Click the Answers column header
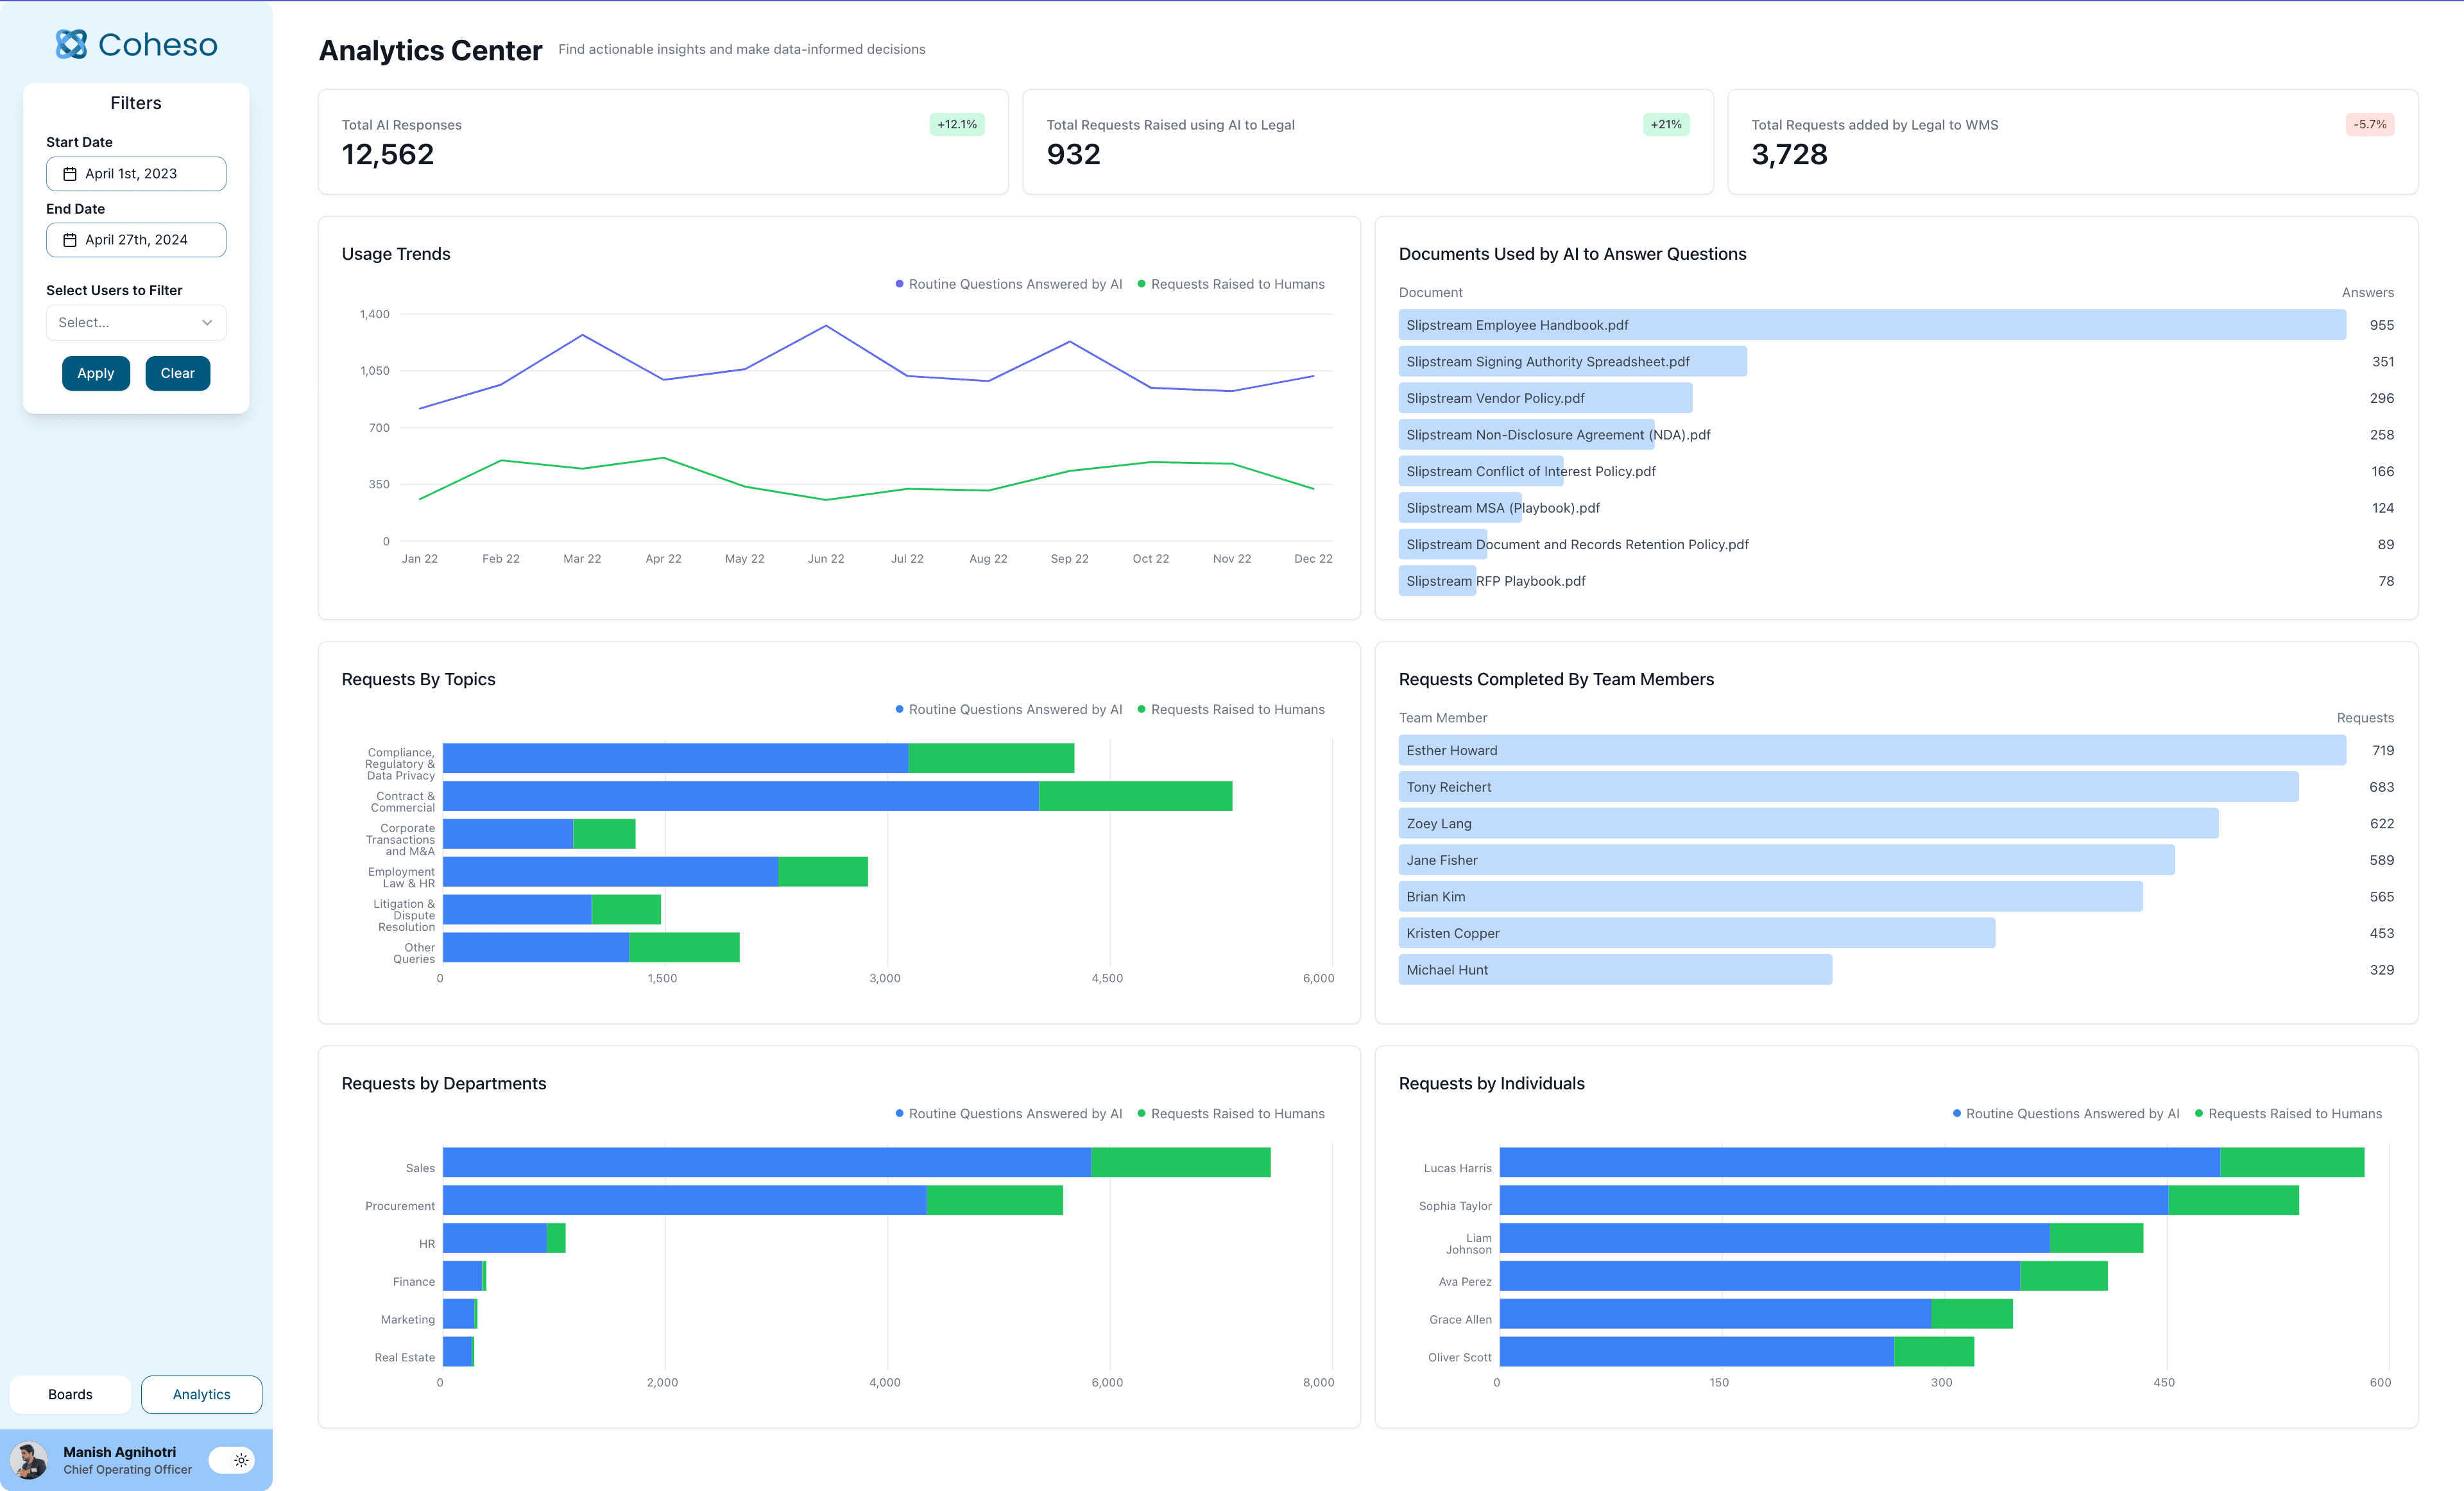 (x=2367, y=292)
